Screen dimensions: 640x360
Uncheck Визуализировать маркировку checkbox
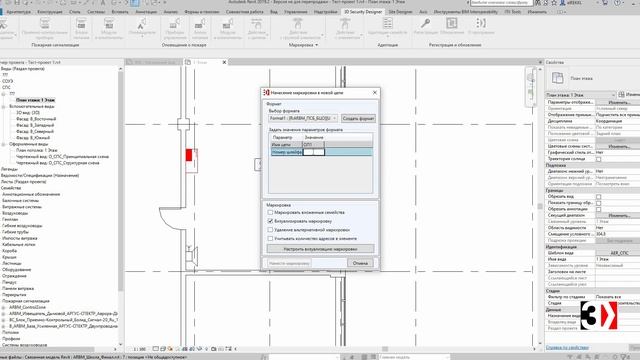[x=270, y=221]
